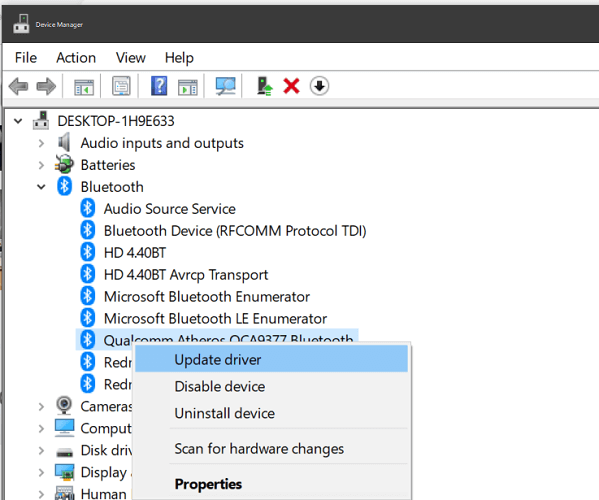Viewport: 599px width, 500px height.
Task: Click Scan for hardware changes monitor icon
Action: [x=225, y=86]
